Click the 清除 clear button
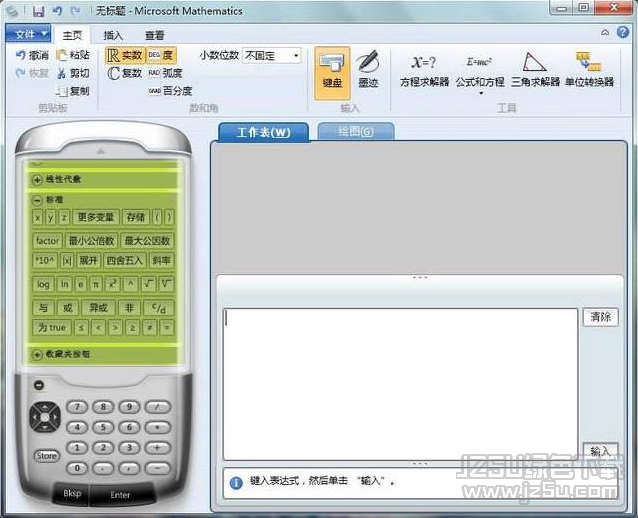638x518 pixels. (601, 317)
